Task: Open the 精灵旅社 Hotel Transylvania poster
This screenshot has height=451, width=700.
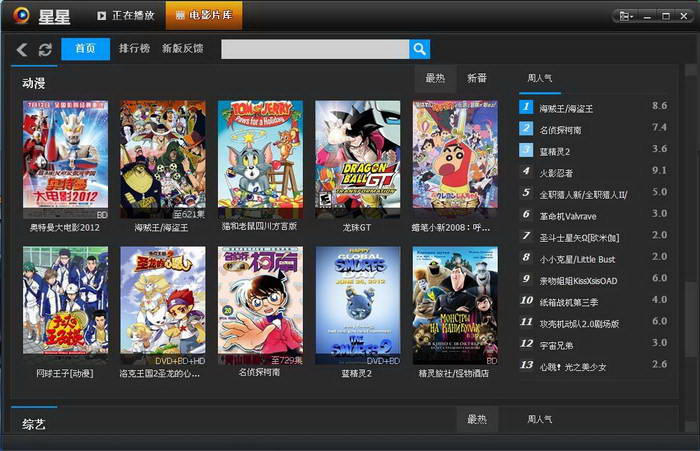Action: pyautogui.click(x=455, y=305)
